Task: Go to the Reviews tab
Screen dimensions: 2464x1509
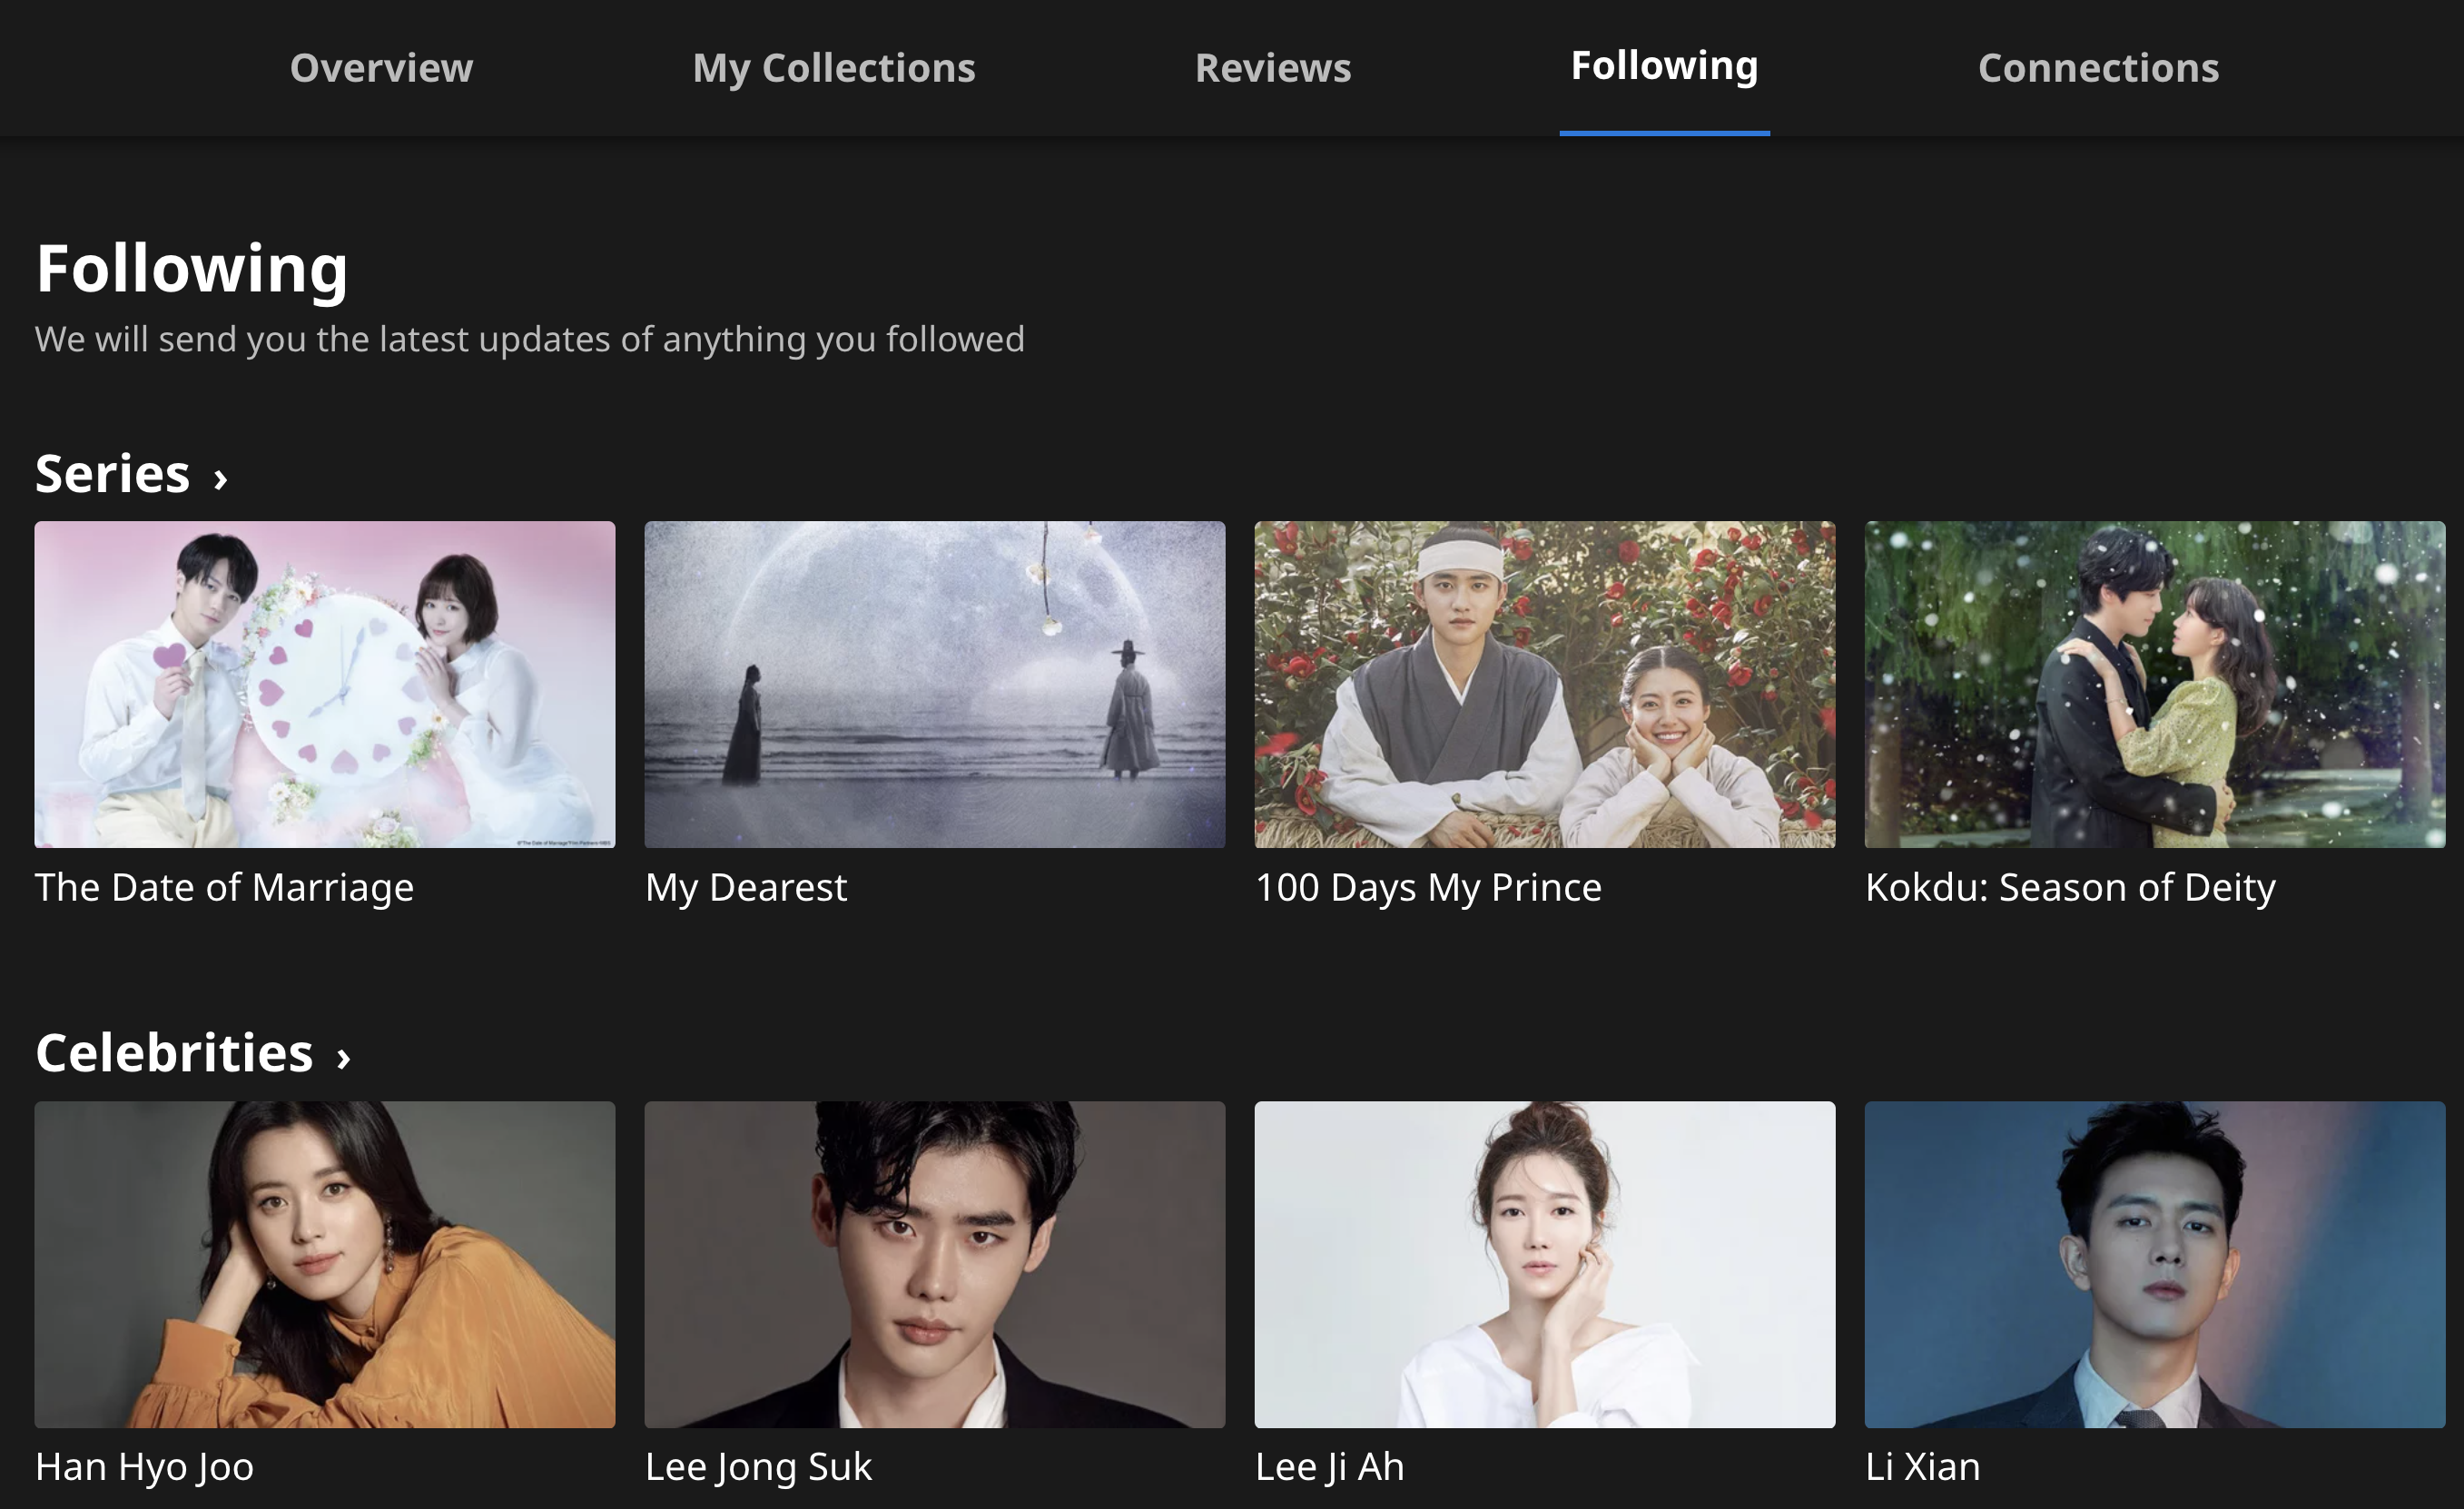Action: coord(1272,68)
